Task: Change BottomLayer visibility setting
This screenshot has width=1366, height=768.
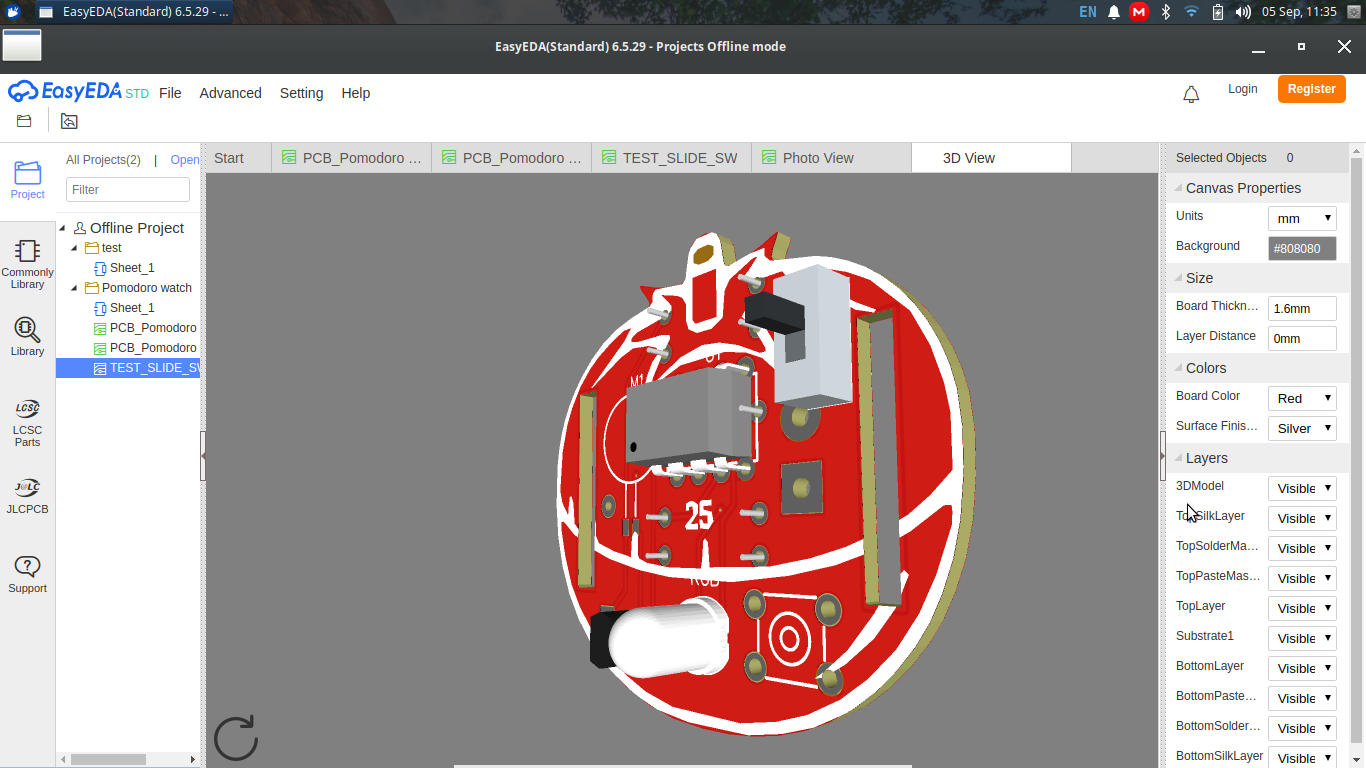Action: 1302,668
